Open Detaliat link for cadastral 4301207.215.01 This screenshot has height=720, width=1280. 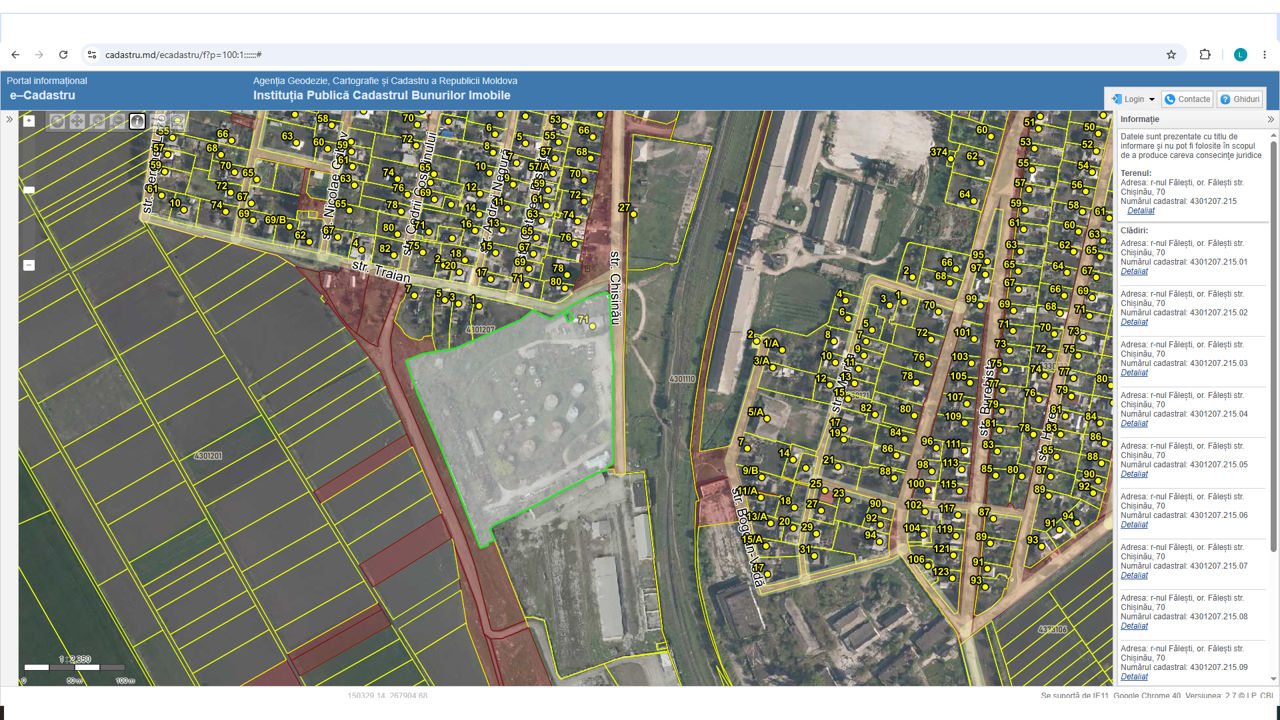(1134, 272)
